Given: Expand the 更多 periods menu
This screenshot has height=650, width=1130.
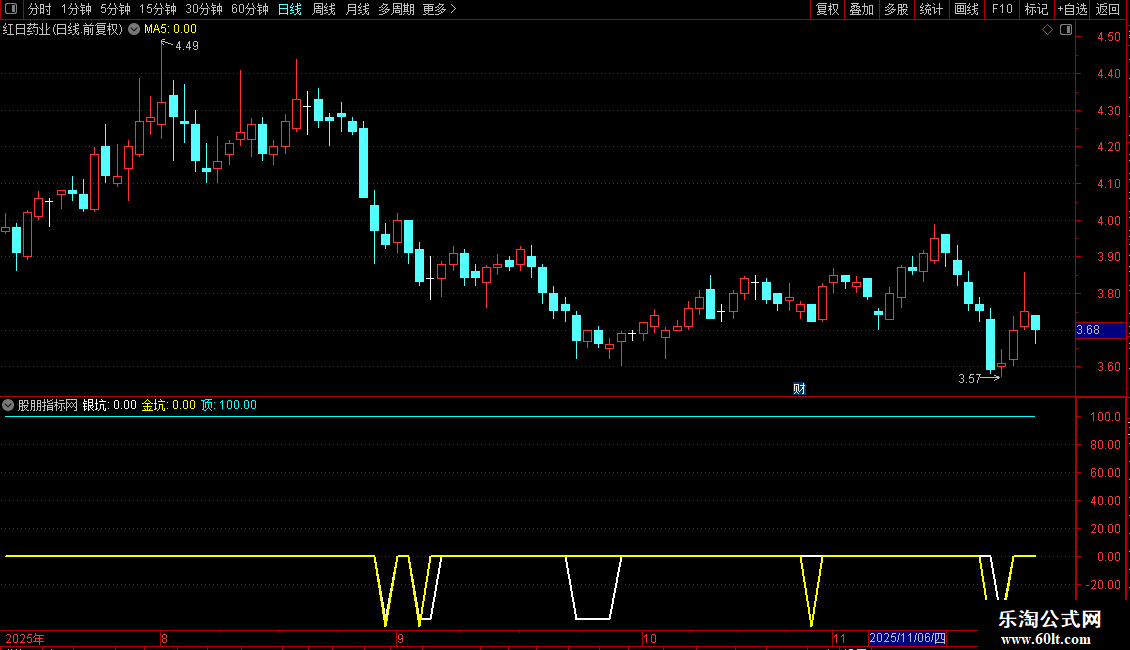Looking at the screenshot, I should pos(440,9).
